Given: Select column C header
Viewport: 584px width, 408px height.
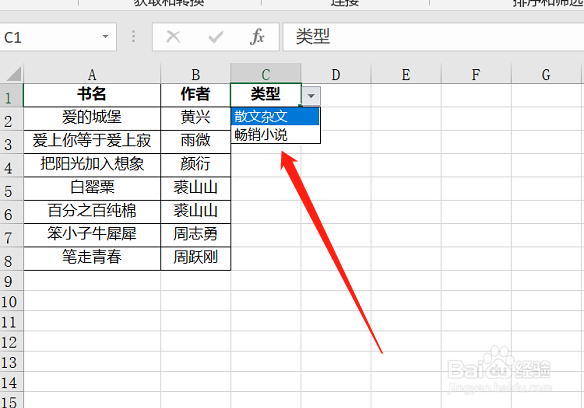Looking at the screenshot, I should coord(266,74).
